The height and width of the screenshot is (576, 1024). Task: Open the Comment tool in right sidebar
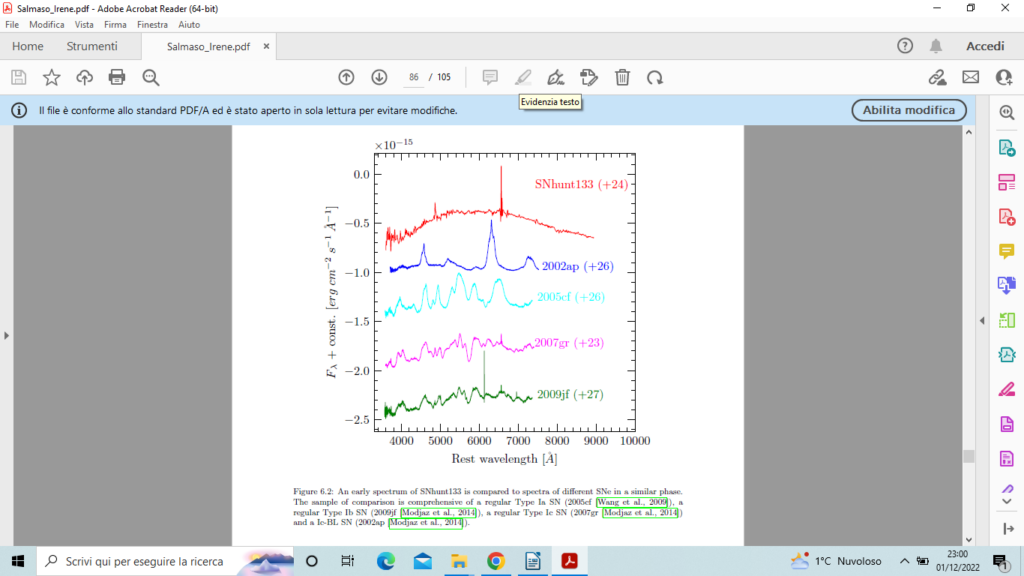(1006, 251)
